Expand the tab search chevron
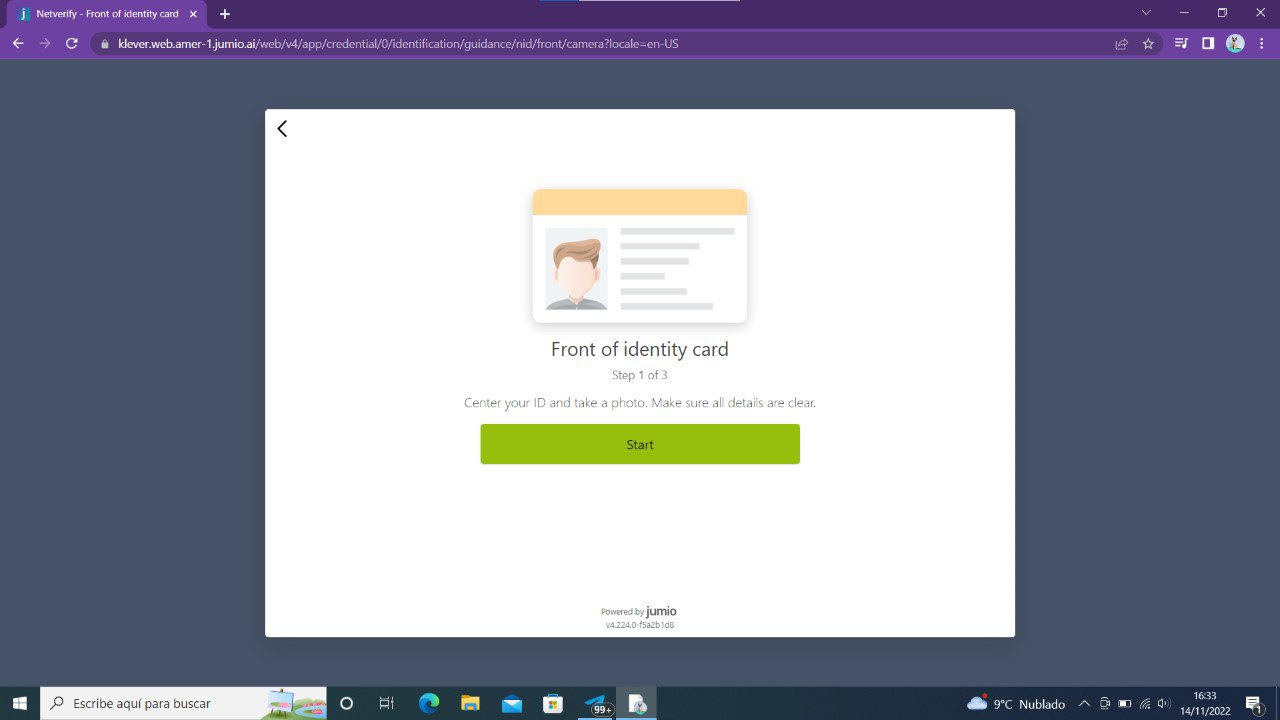The height and width of the screenshot is (720, 1280). tap(1146, 13)
